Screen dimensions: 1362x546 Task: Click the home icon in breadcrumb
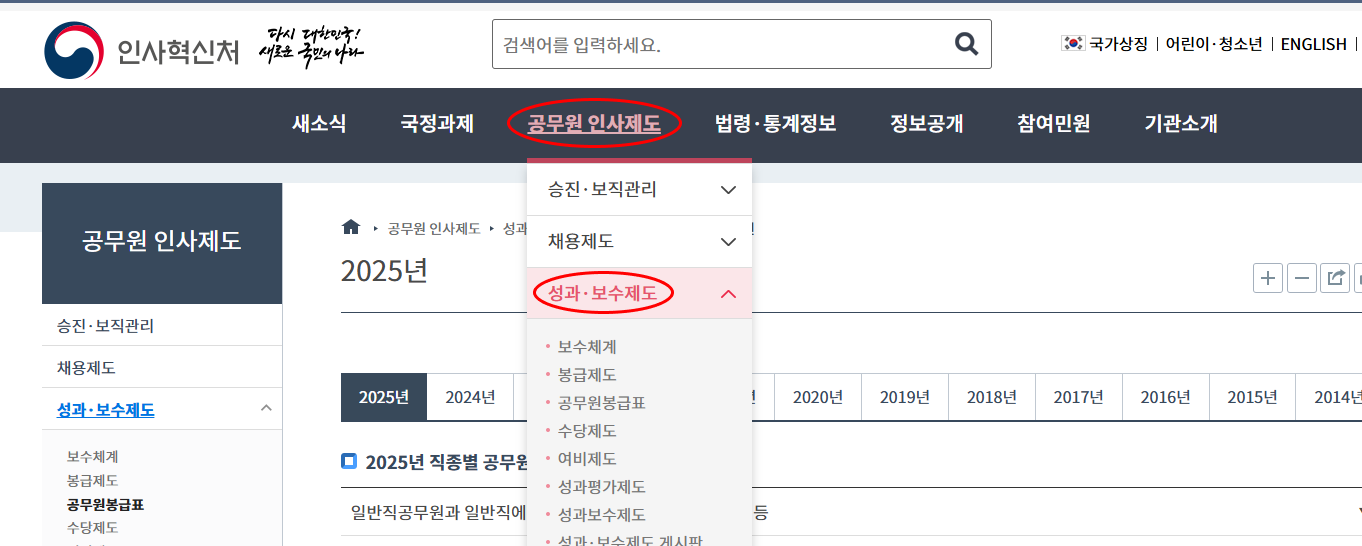coord(350,227)
